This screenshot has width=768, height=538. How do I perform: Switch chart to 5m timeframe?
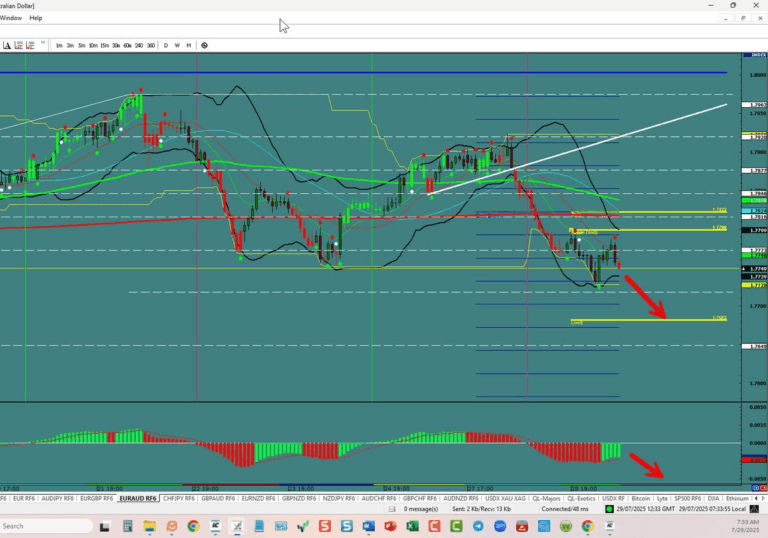(81, 46)
